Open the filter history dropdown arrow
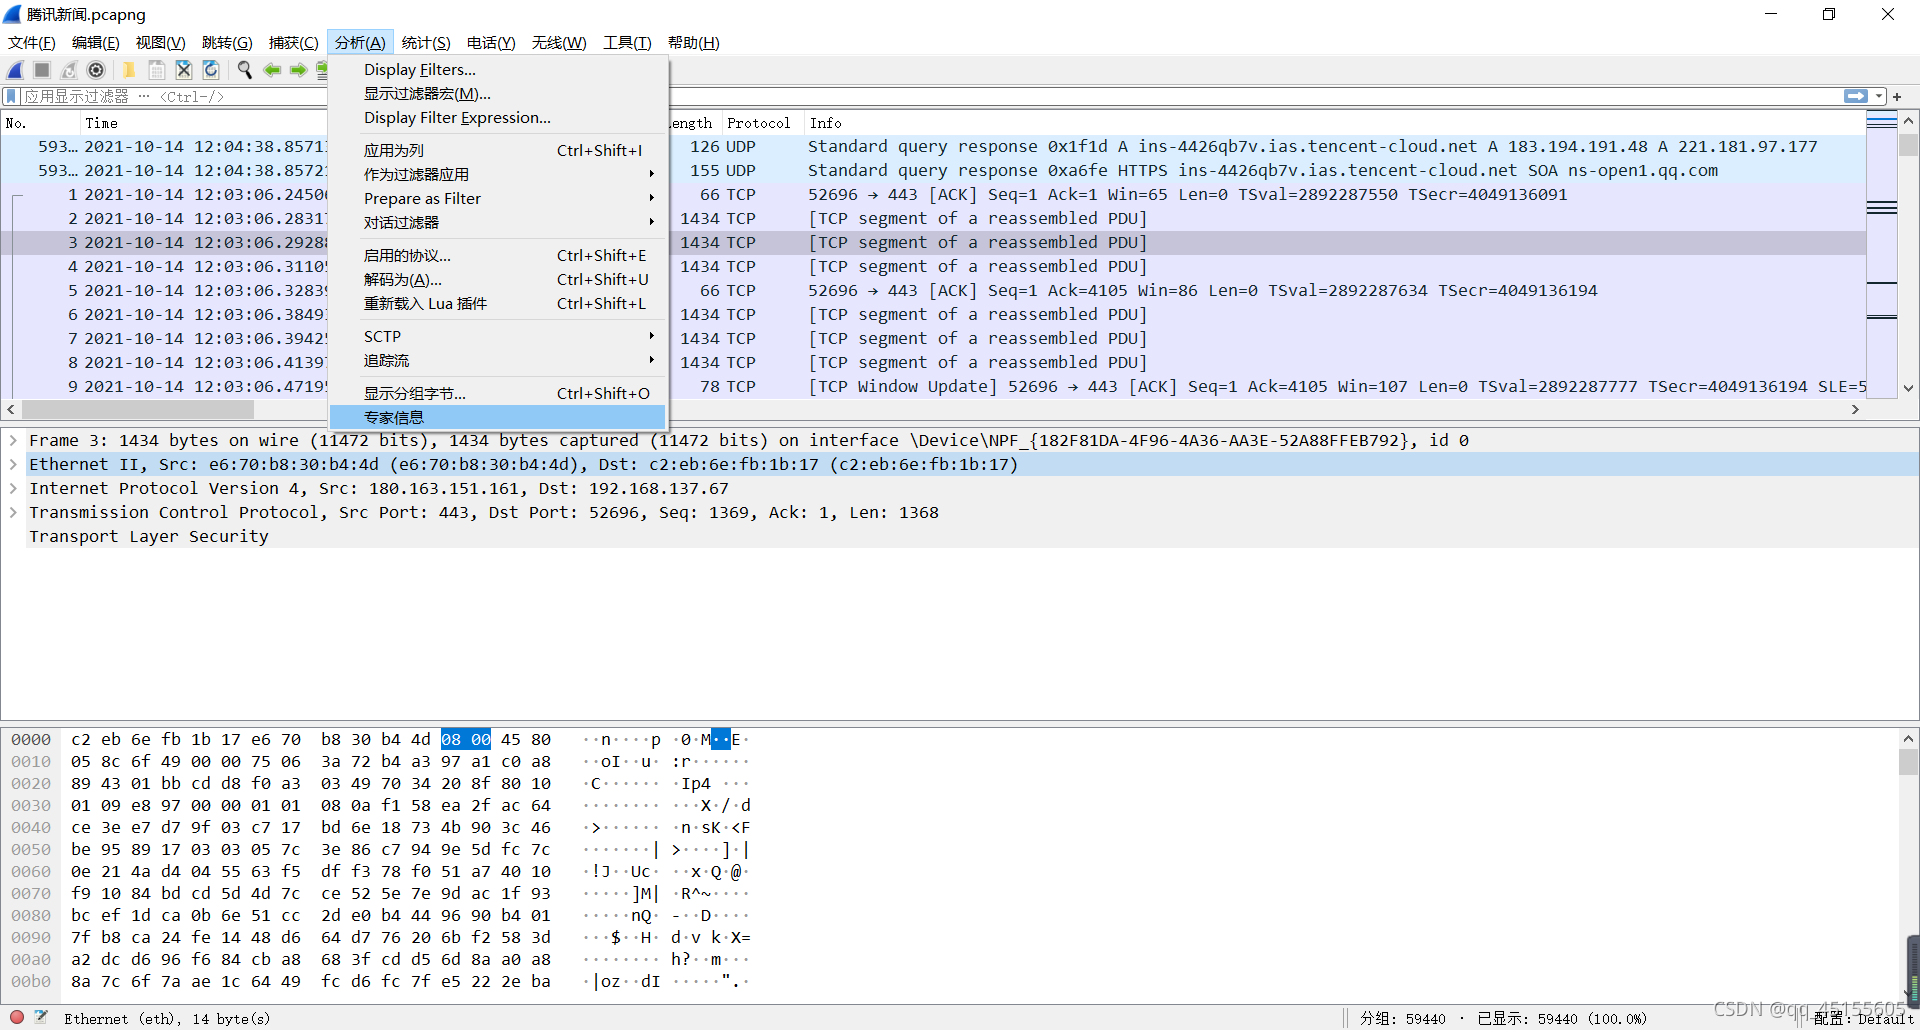 pos(1879,96)
